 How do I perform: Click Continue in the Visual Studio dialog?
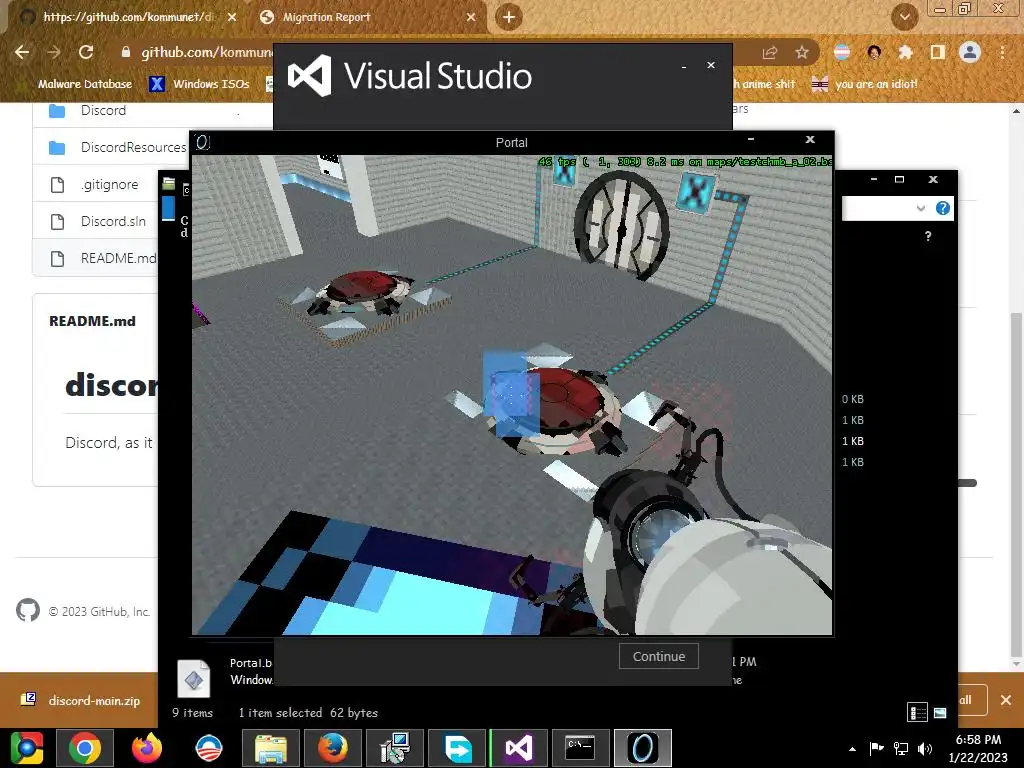pos(658,656)
